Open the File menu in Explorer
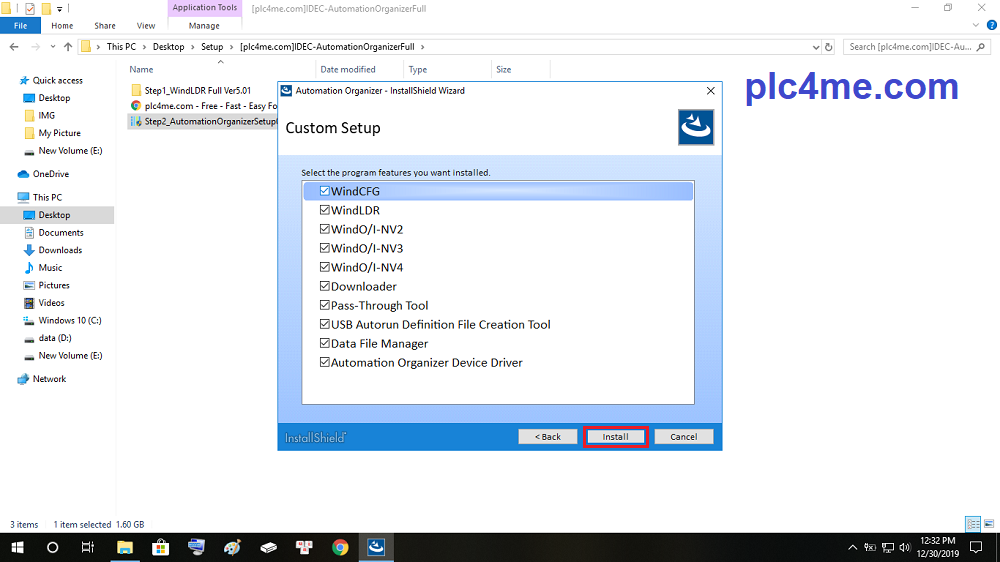This screenshot has height=562, width=1000. point(20,25)
